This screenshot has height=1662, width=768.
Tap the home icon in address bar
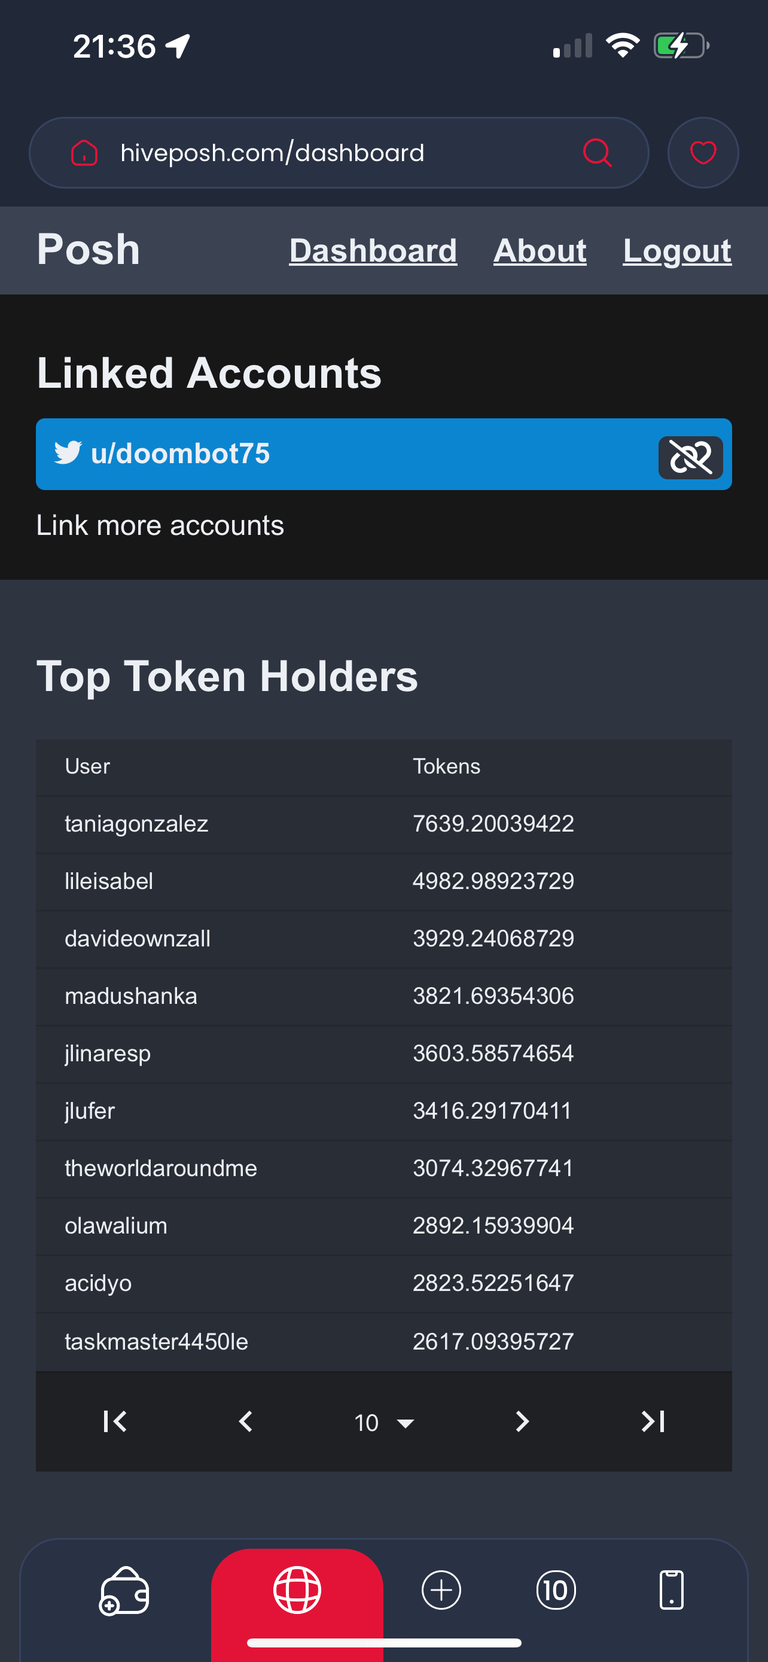point(84,152)
